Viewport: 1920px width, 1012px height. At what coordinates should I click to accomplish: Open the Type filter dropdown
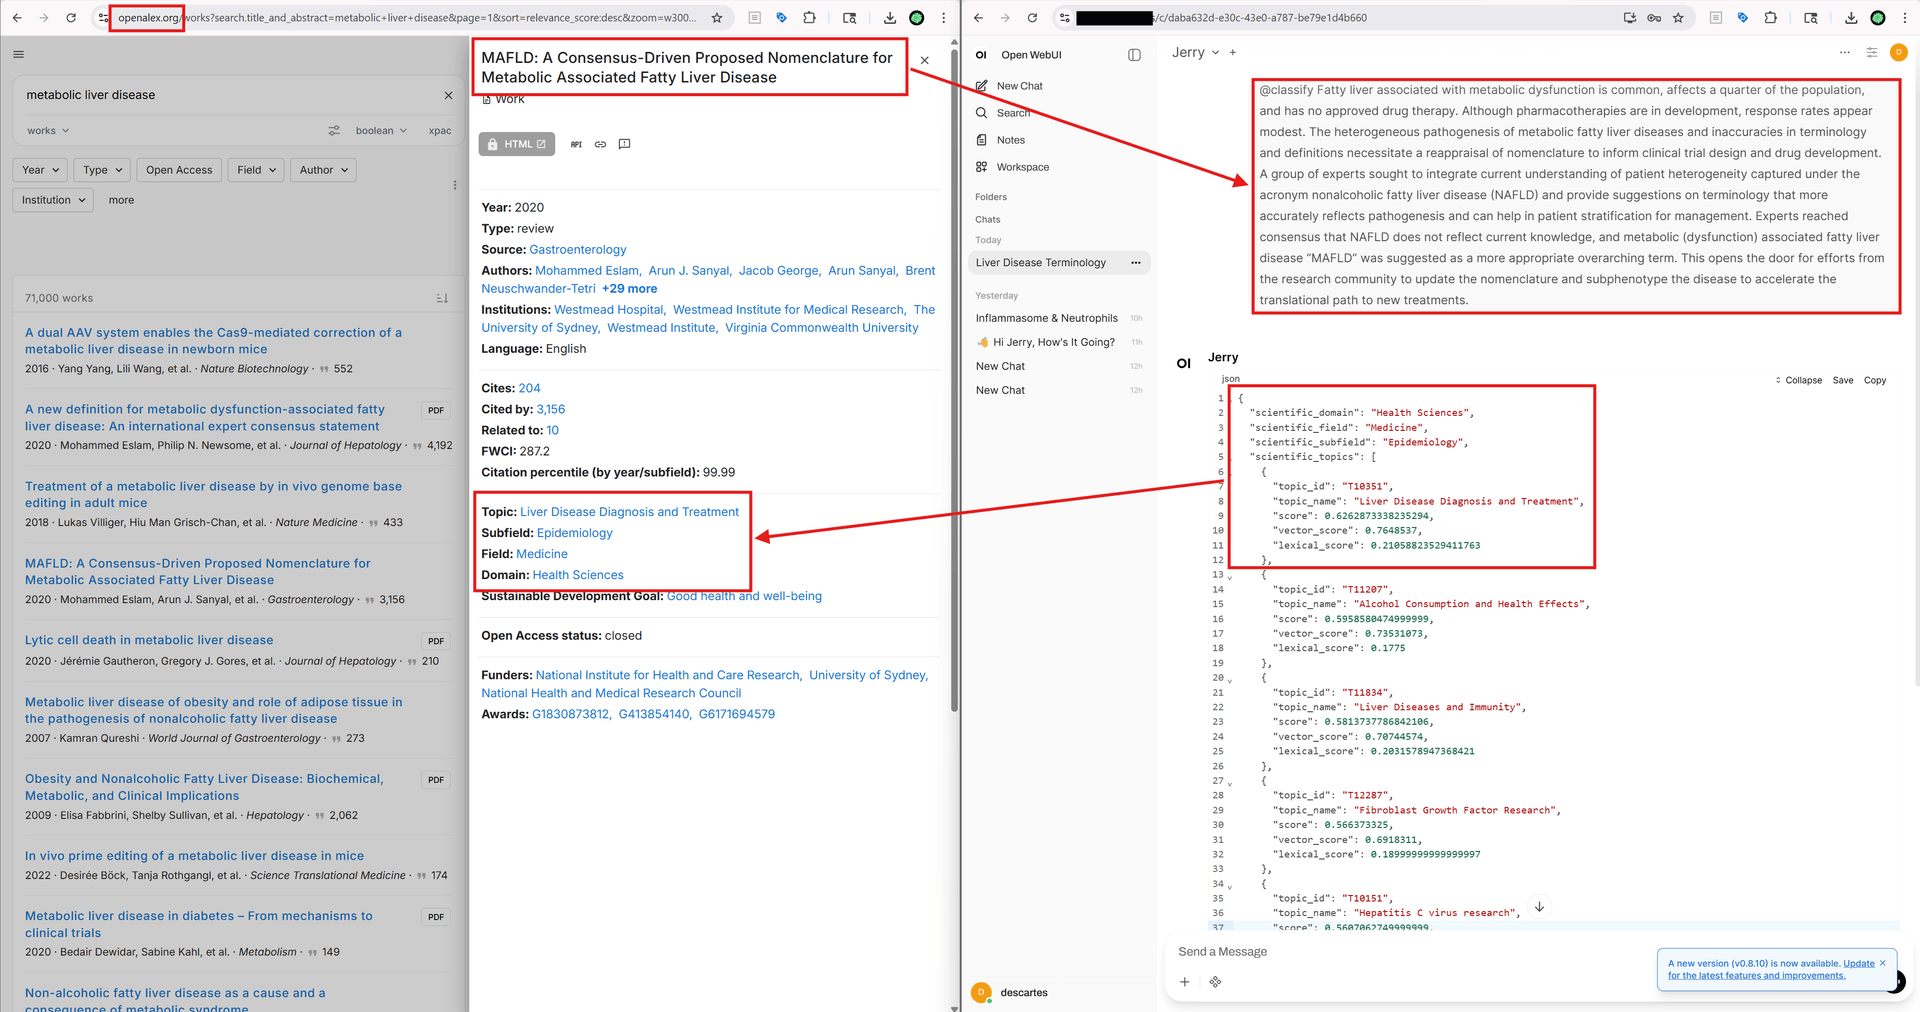[102, 170]
